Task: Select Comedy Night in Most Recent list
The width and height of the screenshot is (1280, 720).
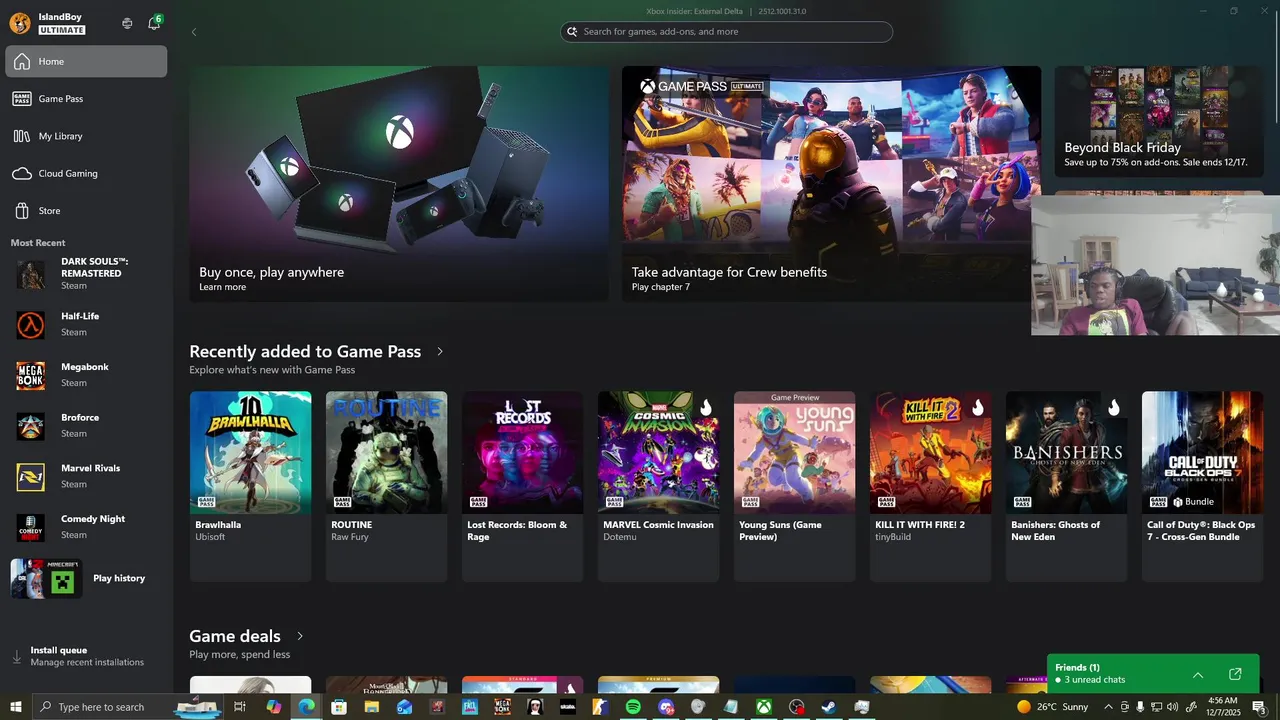Action: click(86, 527)
